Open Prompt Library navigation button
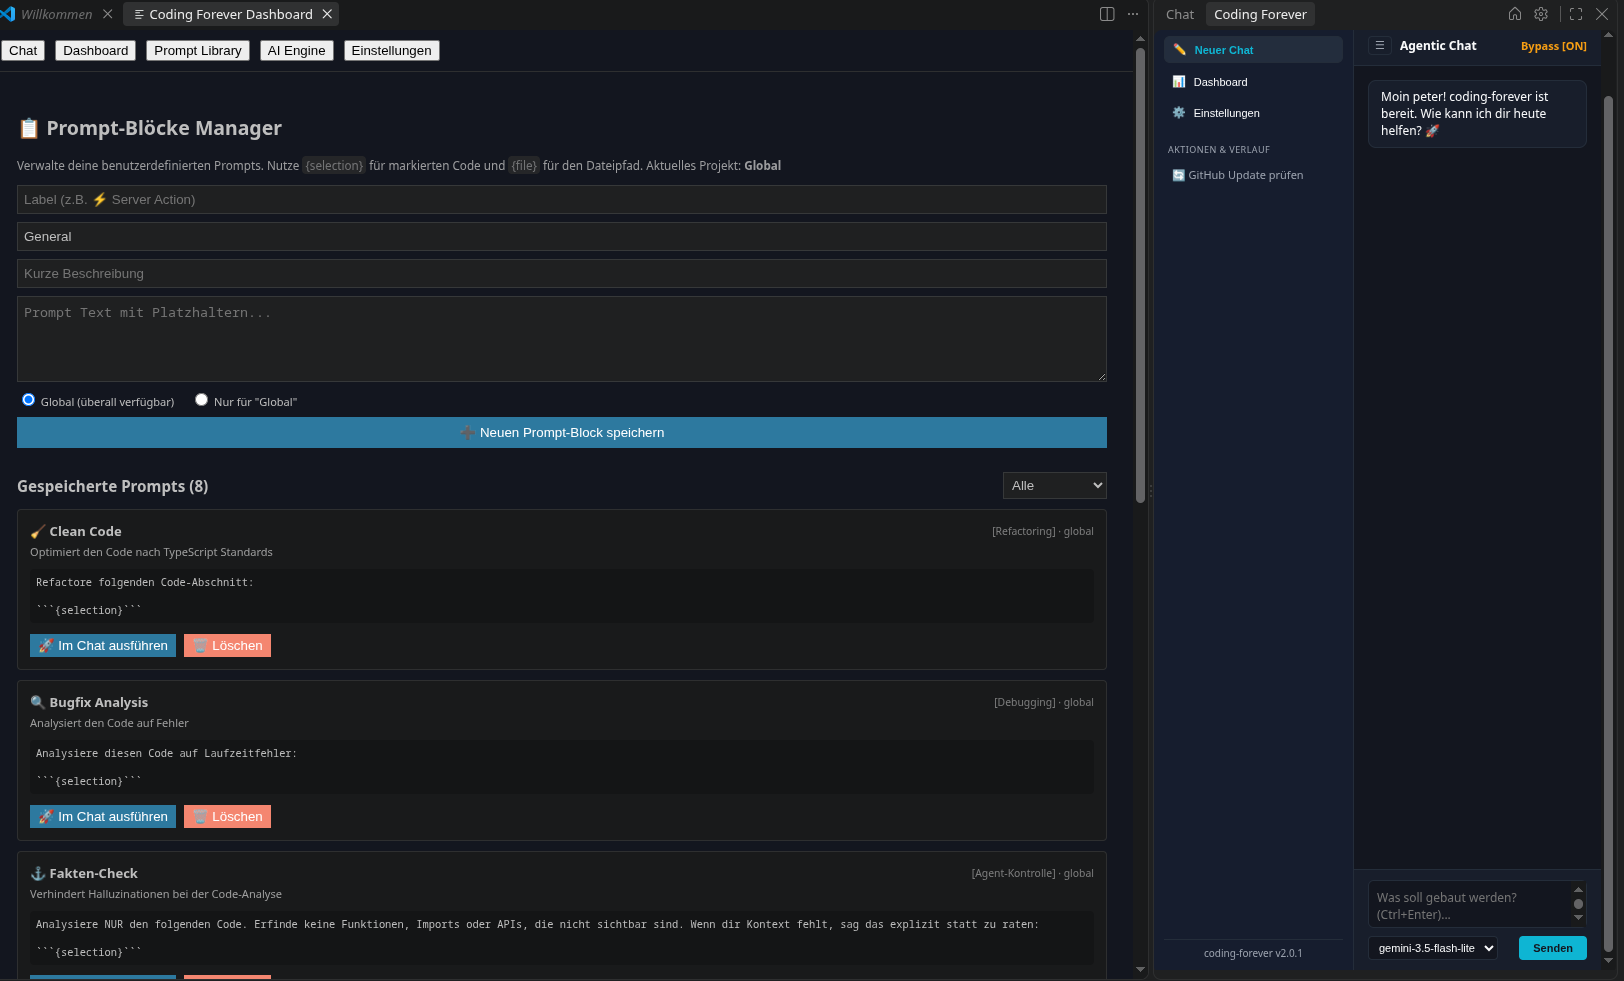 click(x=198, y=50)
